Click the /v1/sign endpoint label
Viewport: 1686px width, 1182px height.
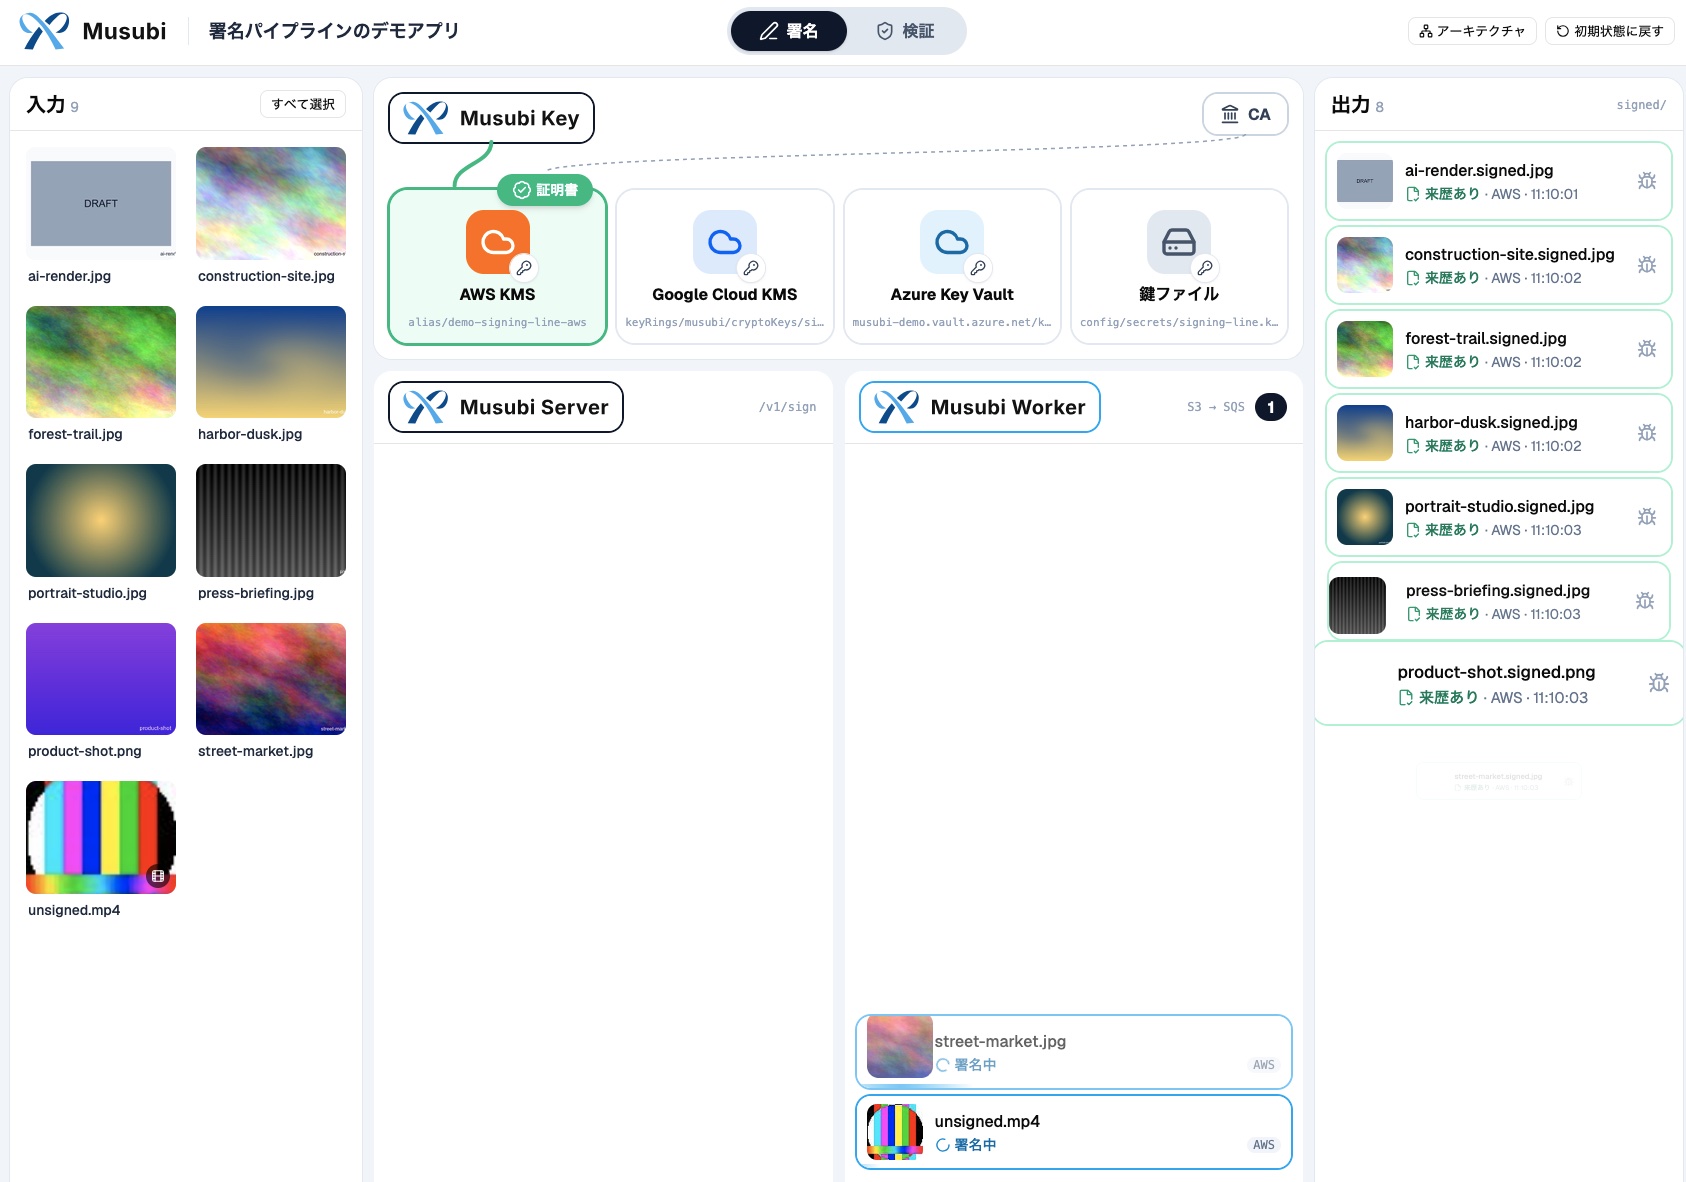[787, 407]
